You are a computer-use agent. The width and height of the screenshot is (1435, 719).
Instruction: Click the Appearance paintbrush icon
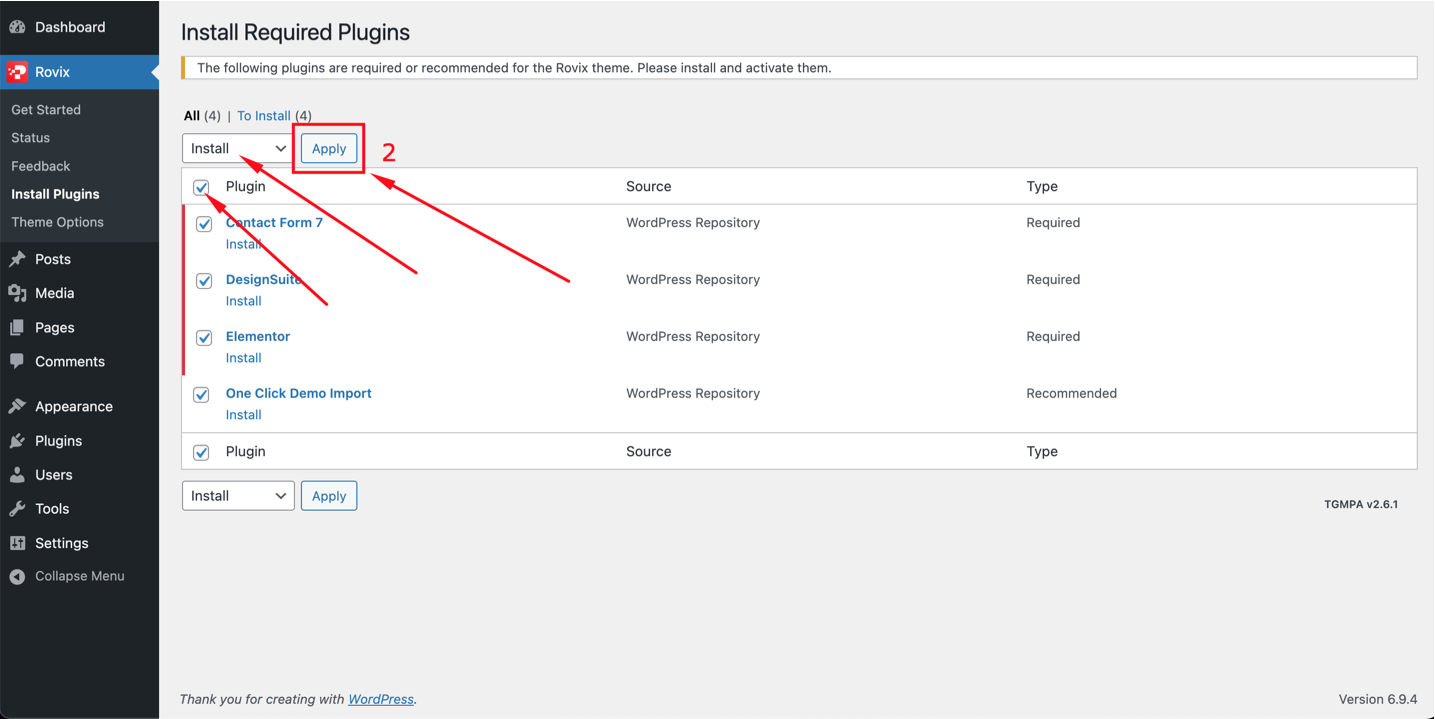click(17, 406)
